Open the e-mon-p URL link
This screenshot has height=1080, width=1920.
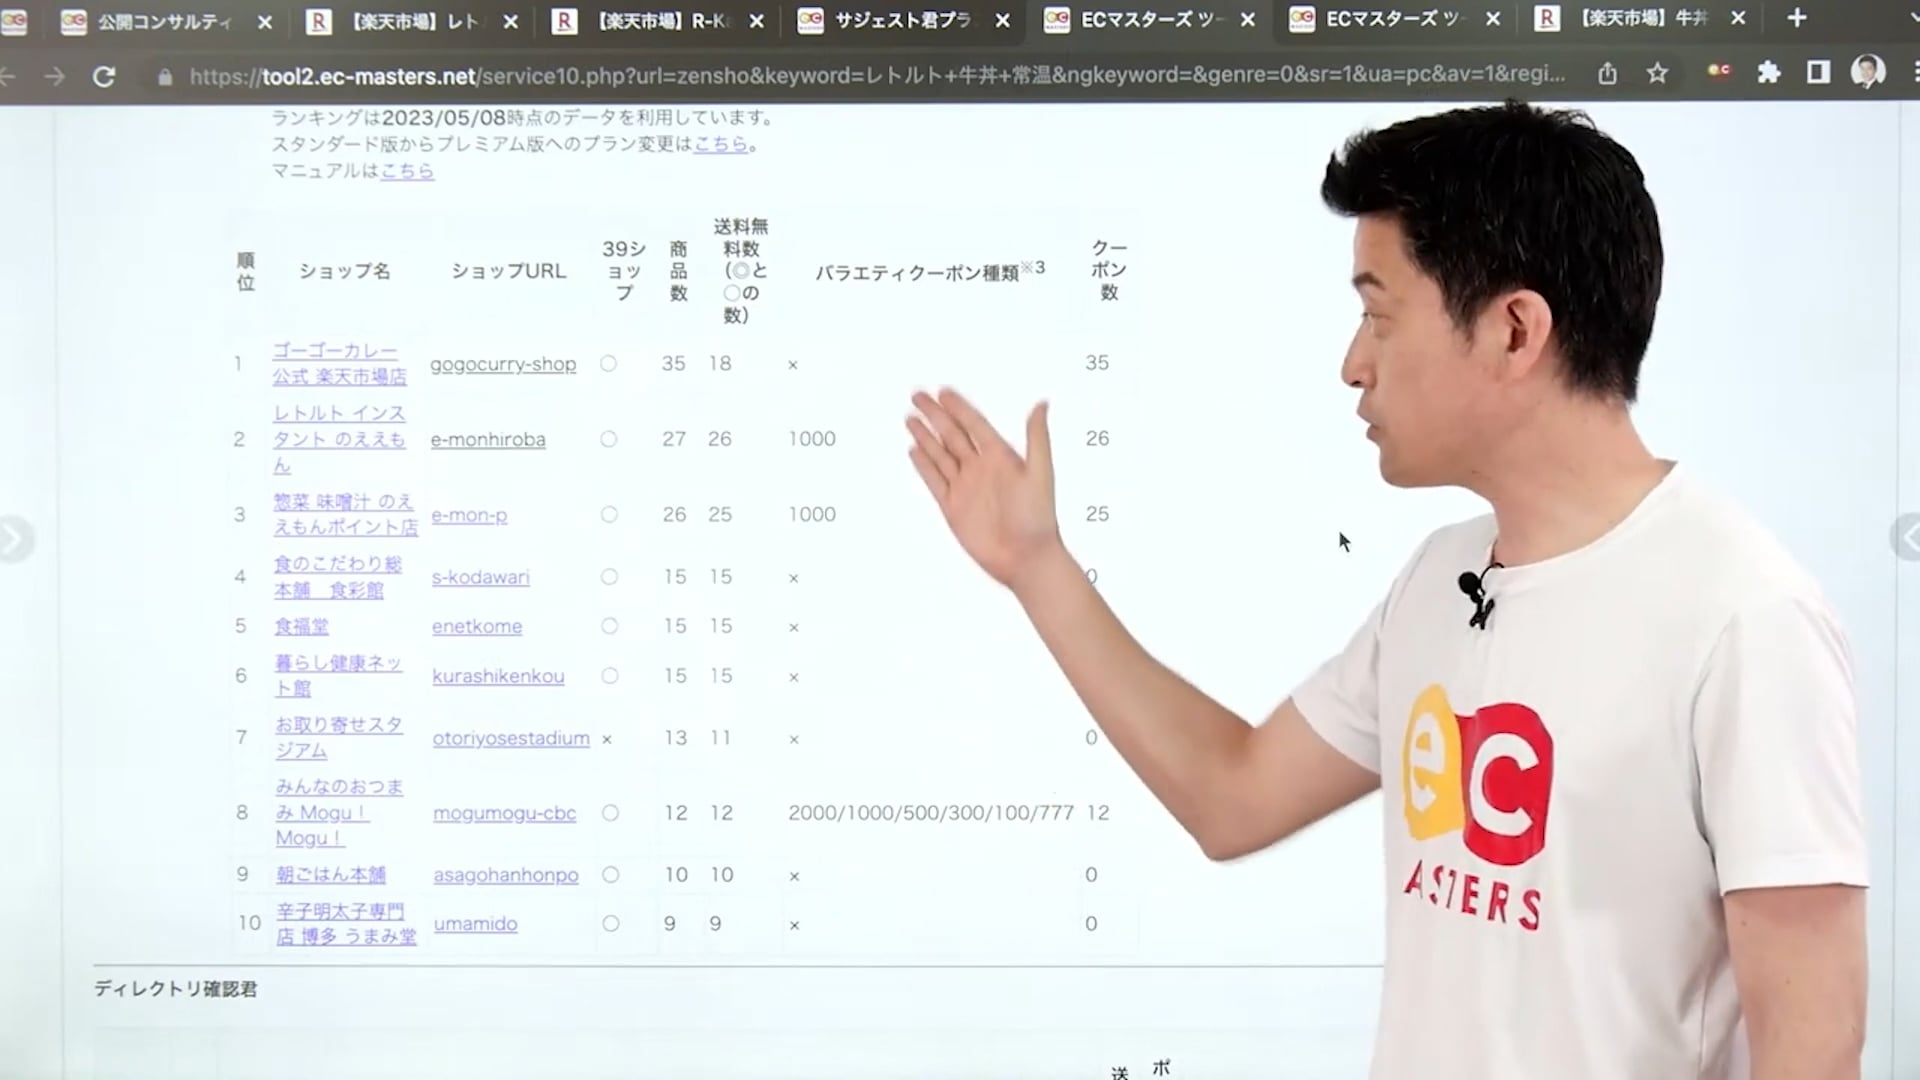point(469,515)
